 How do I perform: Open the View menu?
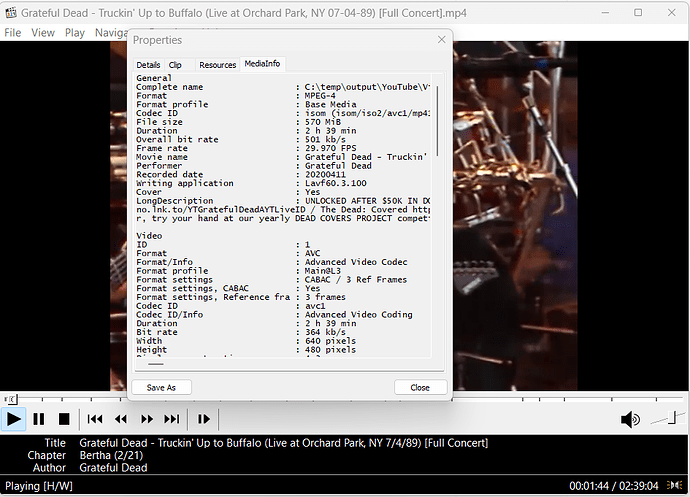tap(43, 33)
